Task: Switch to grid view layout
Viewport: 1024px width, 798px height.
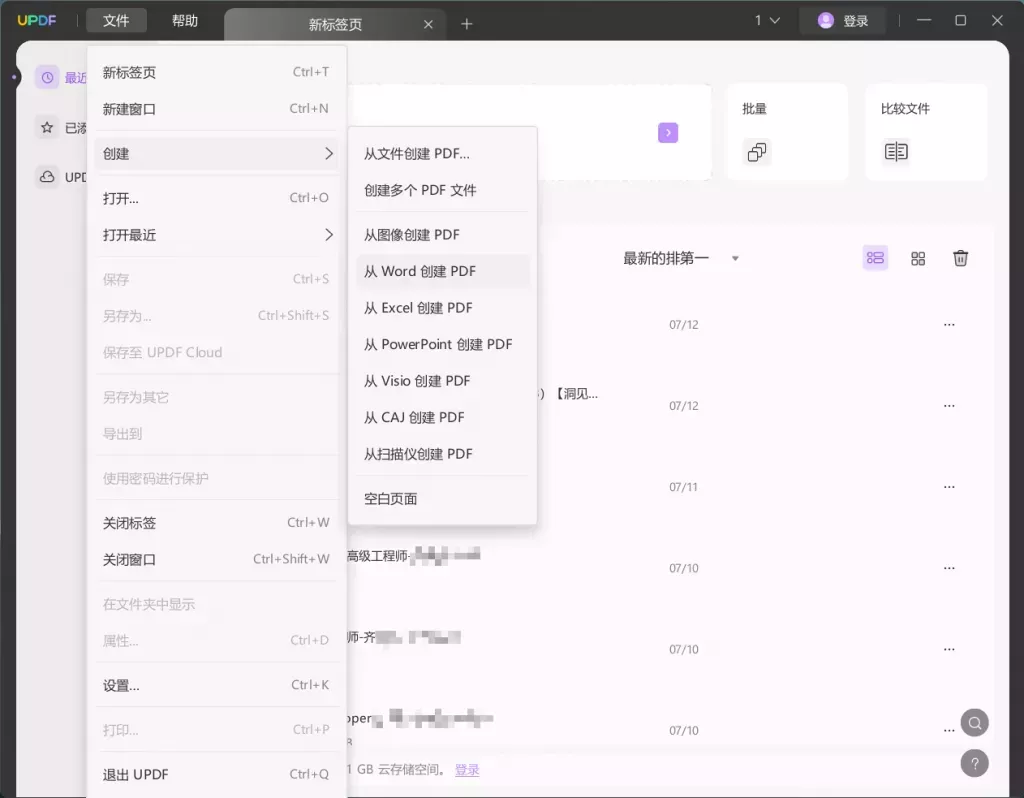Action: pyautogui.click(x=918, y=259)
